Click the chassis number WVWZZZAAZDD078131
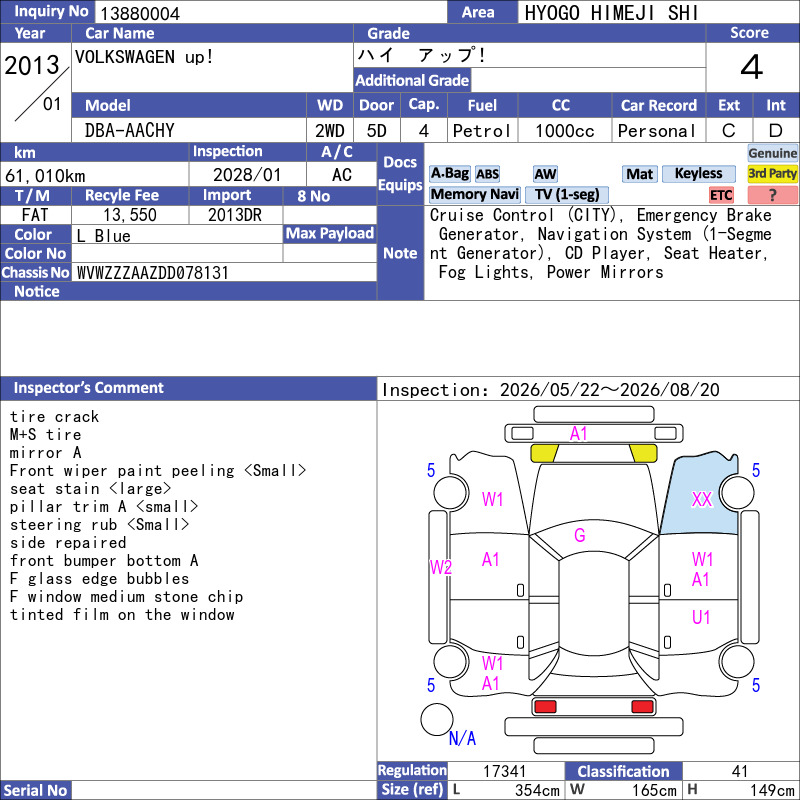 (x=153, y=273)
